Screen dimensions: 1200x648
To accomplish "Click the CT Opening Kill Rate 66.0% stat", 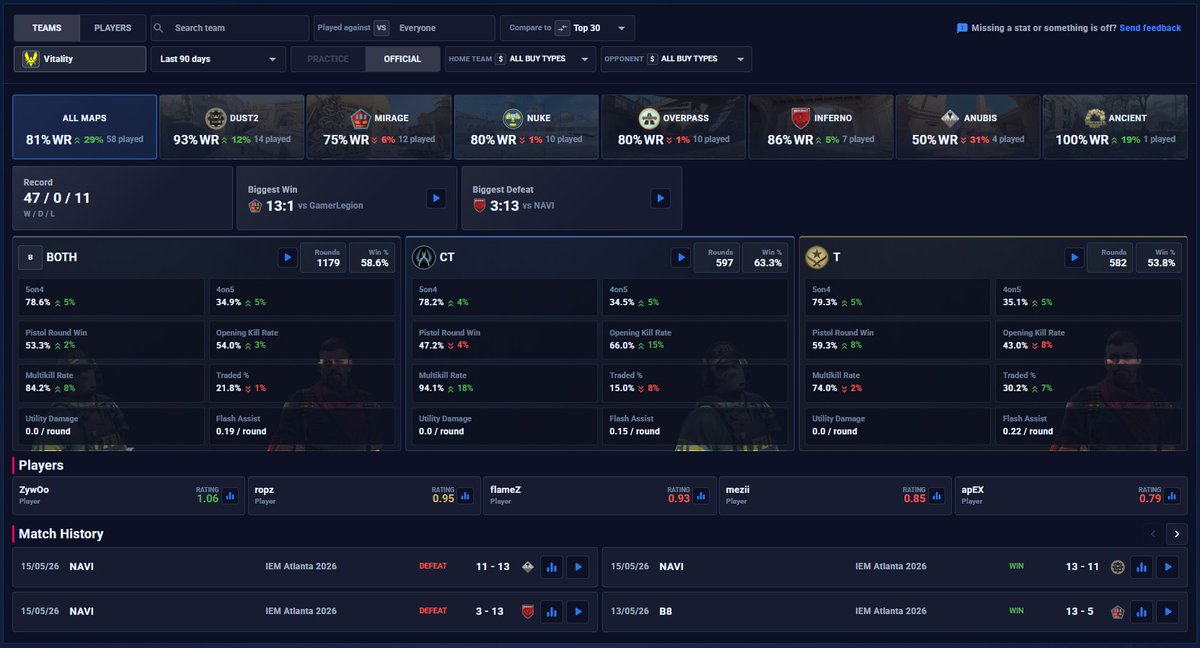I will point(696,339).
